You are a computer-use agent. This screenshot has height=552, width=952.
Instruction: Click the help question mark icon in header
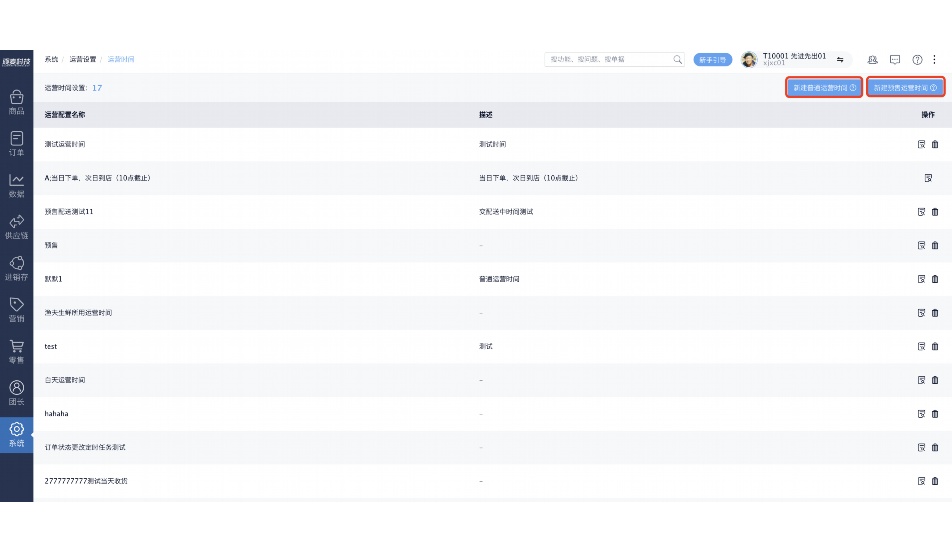(917, 60)
